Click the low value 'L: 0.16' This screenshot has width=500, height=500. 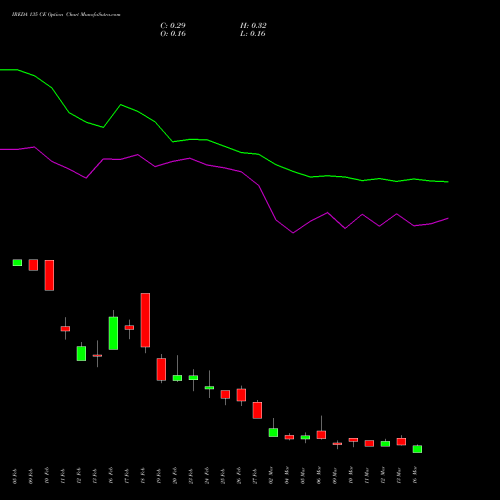click(253, 34)
